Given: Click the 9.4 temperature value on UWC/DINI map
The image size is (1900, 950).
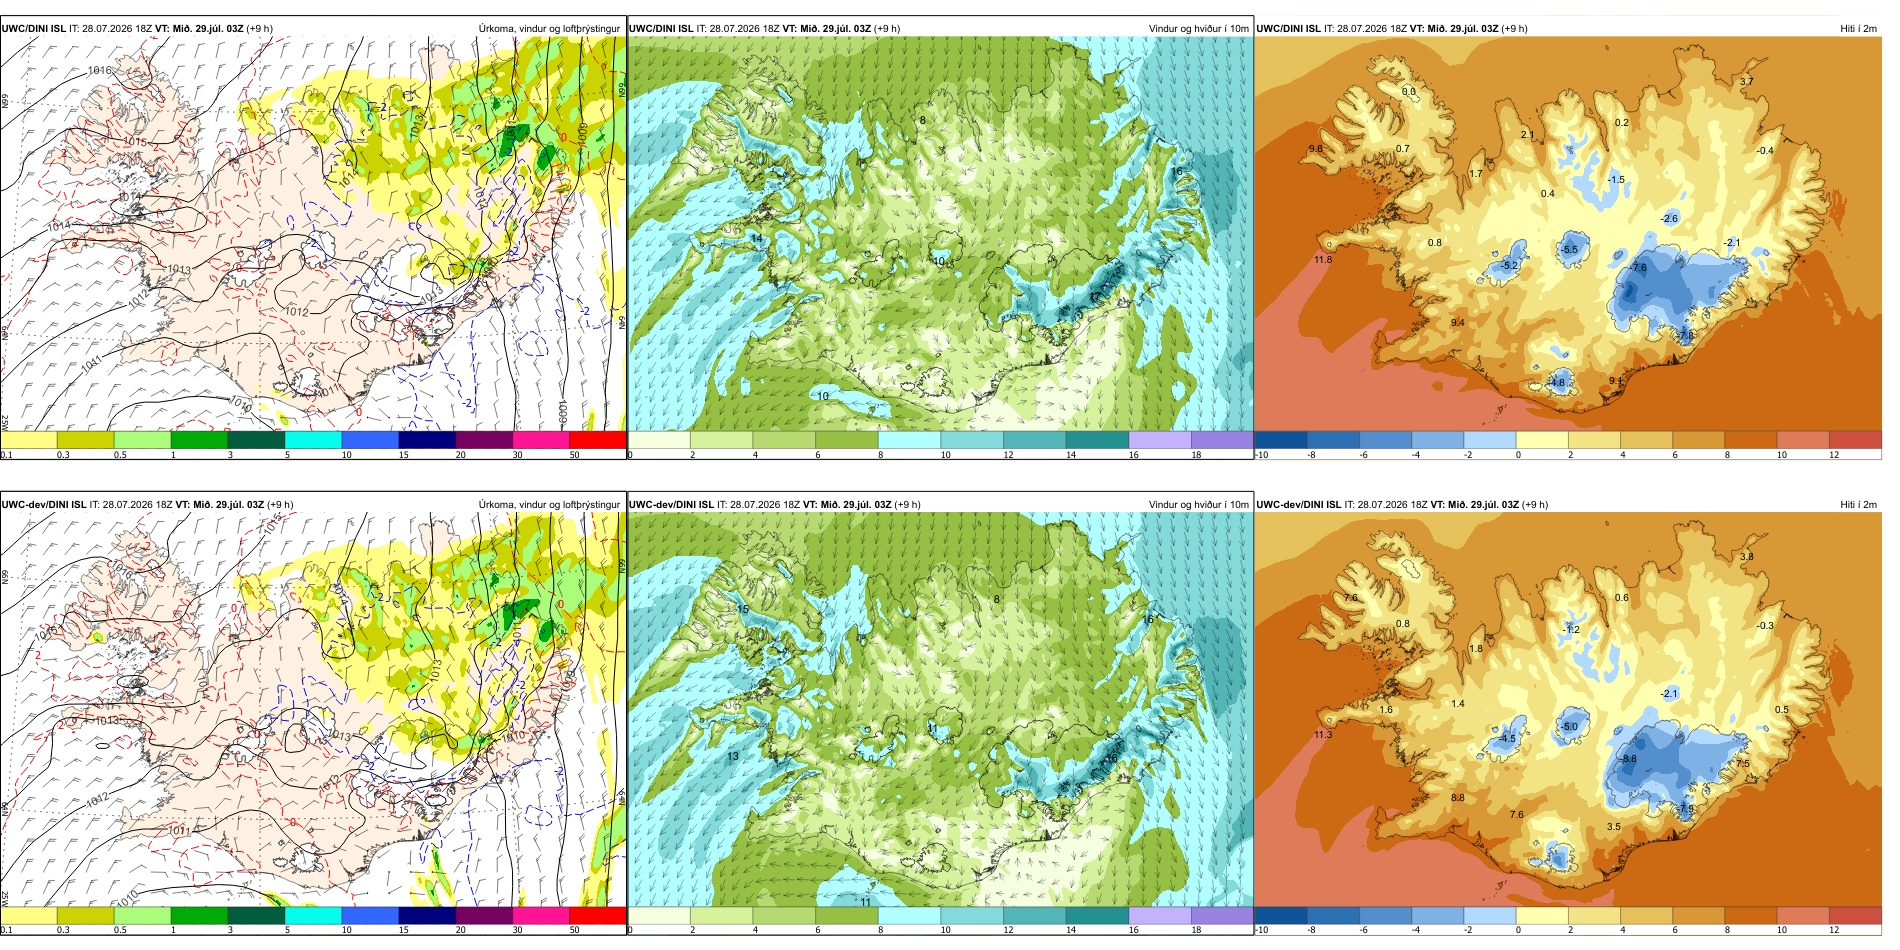Looking at the screenshot, I should point(1458,323).
